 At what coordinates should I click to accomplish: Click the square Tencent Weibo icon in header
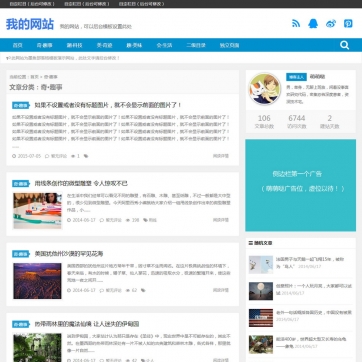348,23
